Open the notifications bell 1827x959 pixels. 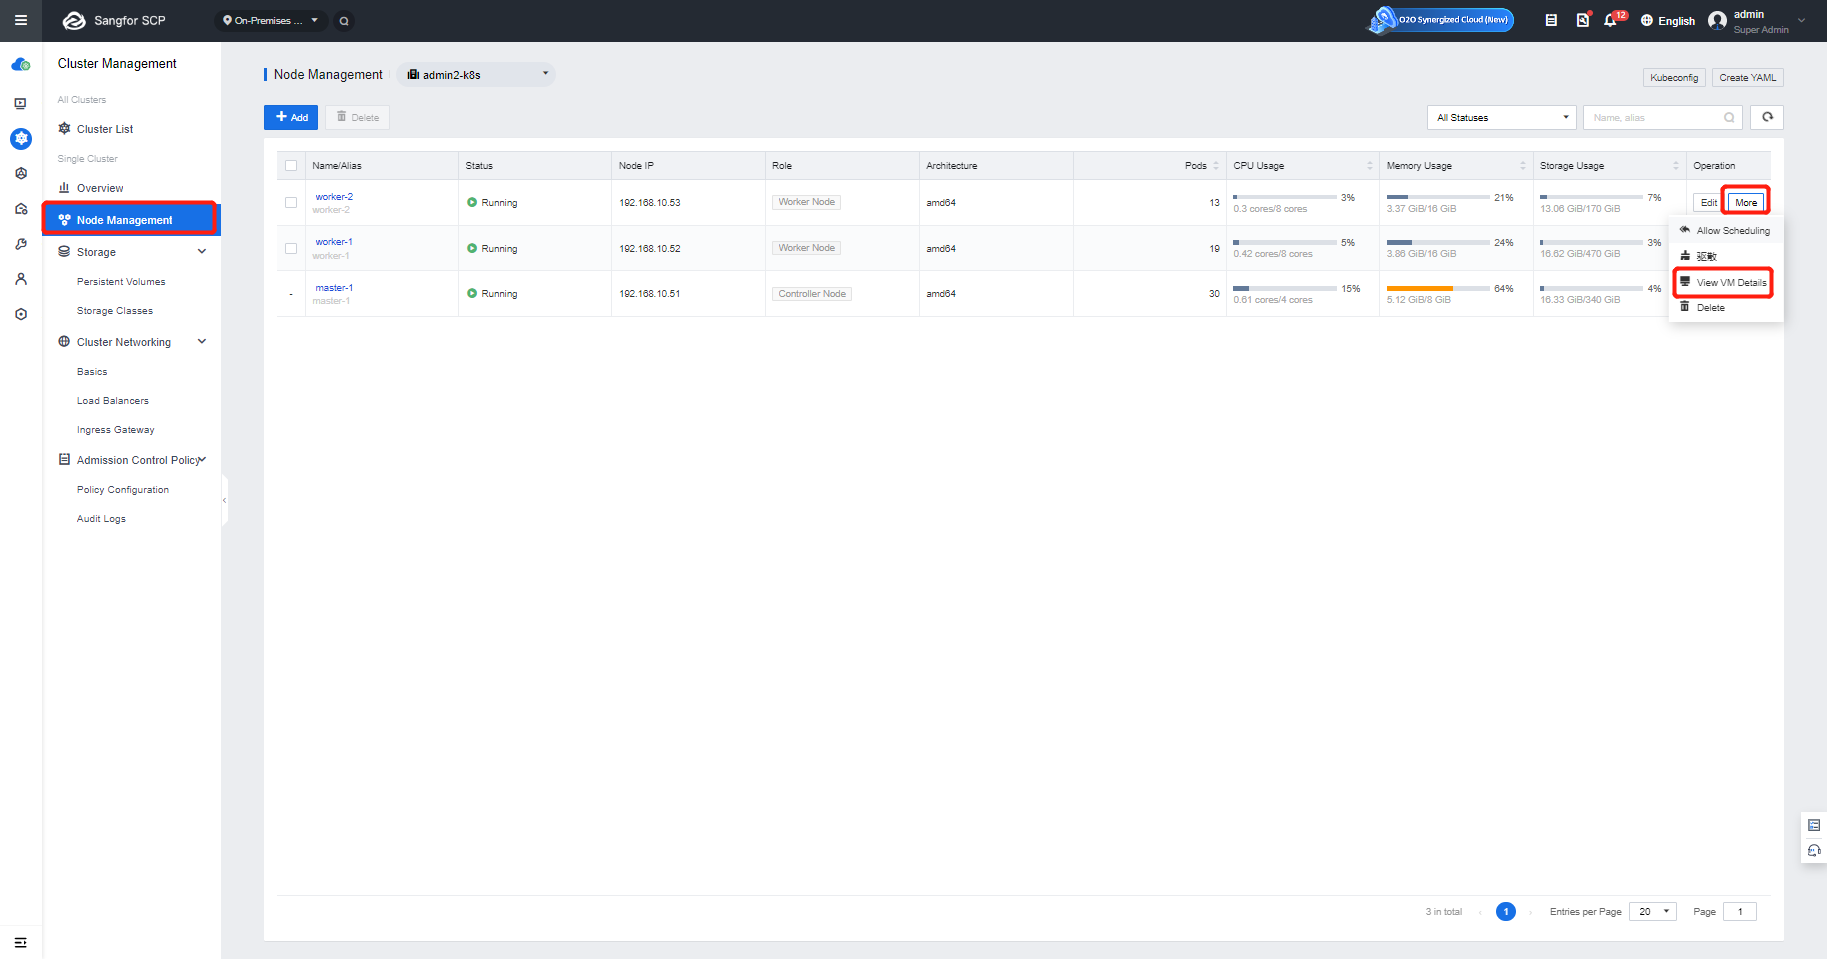[1610, 20]
